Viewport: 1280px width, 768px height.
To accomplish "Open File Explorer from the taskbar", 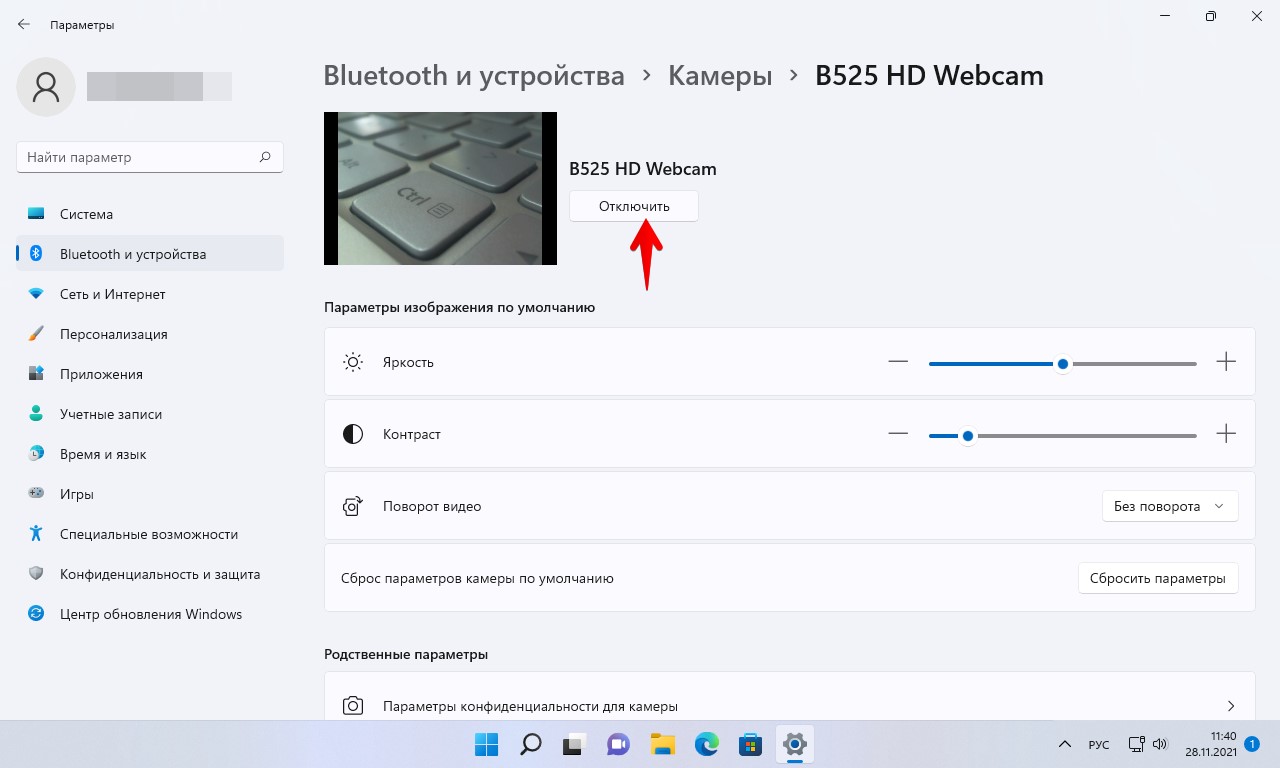I will click(x=662, y=744).
